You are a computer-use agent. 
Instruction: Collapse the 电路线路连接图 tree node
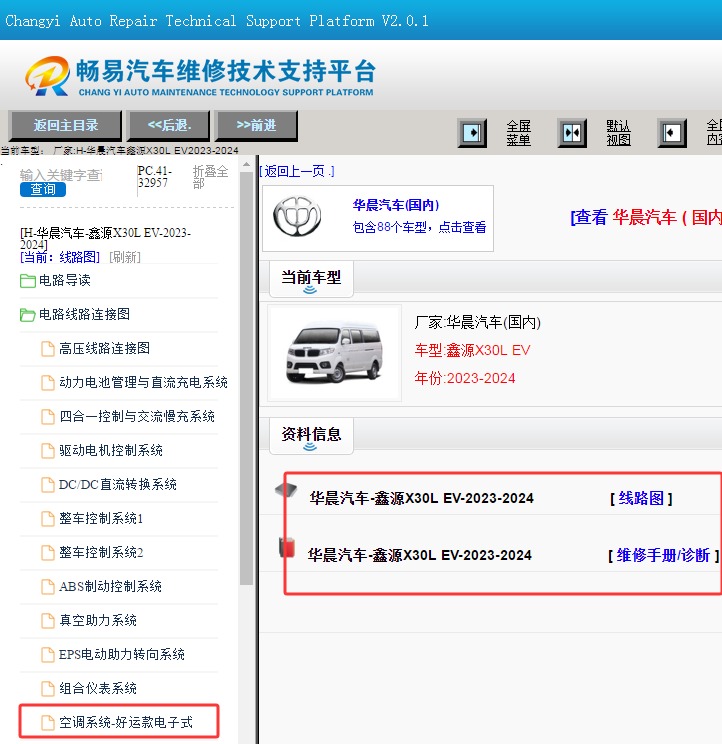point(84,315)
